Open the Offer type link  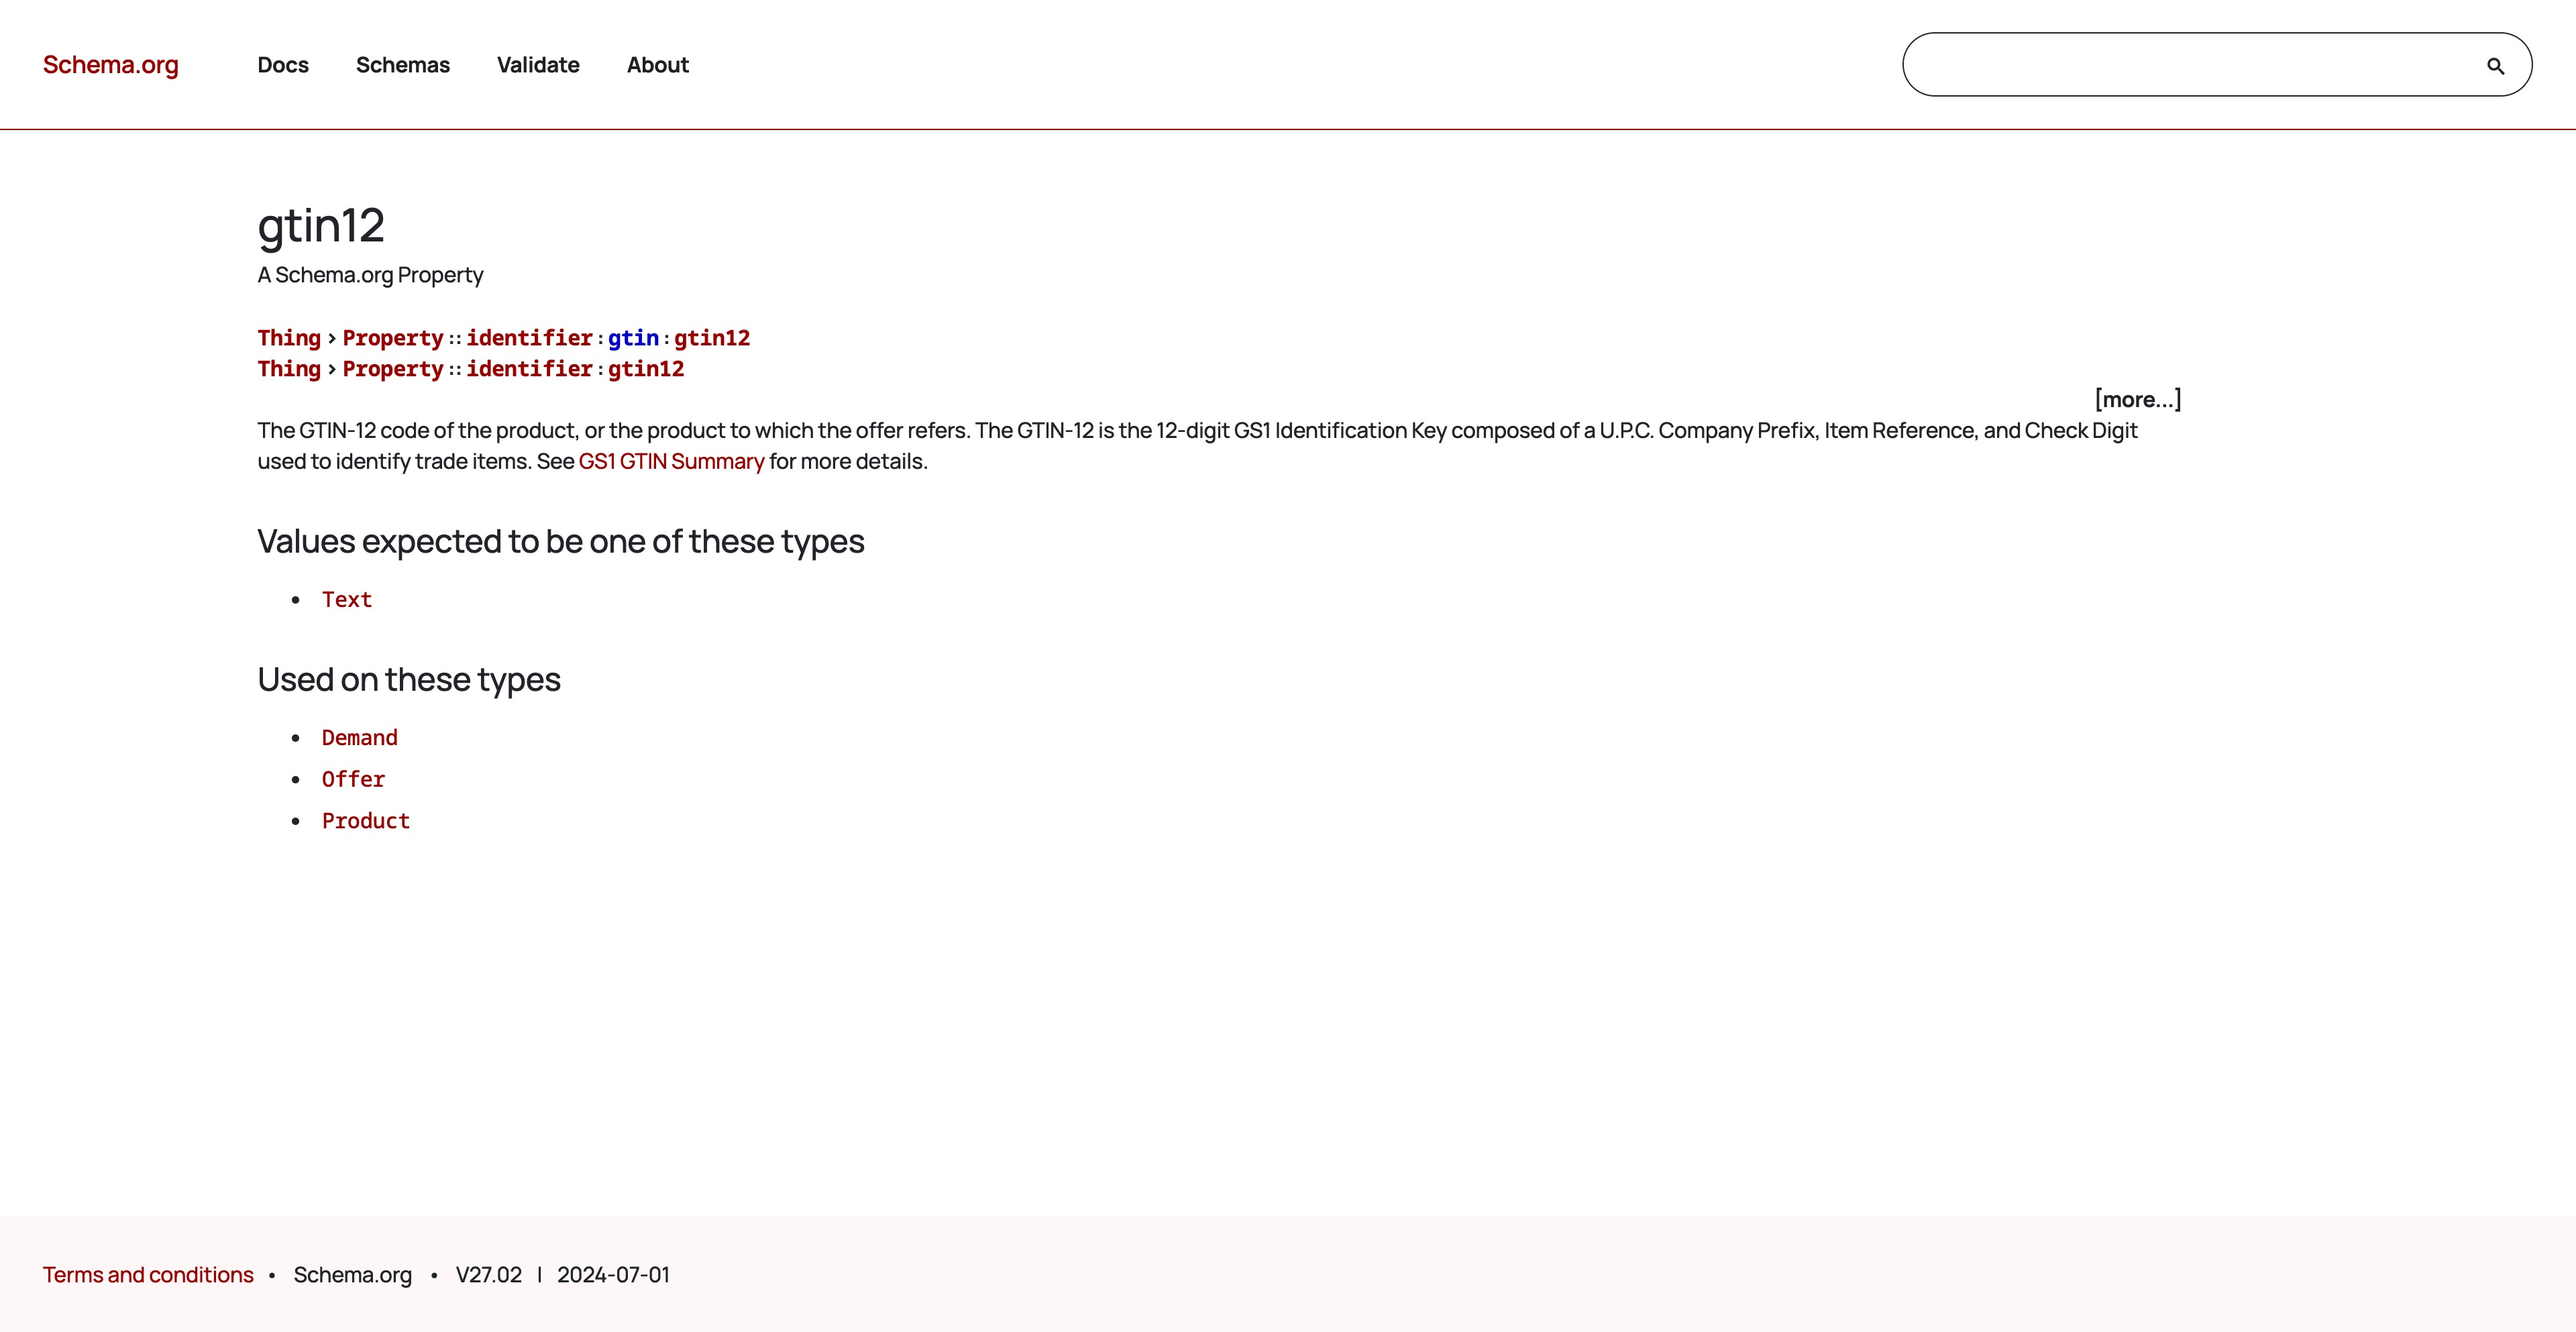click(353, 779)
